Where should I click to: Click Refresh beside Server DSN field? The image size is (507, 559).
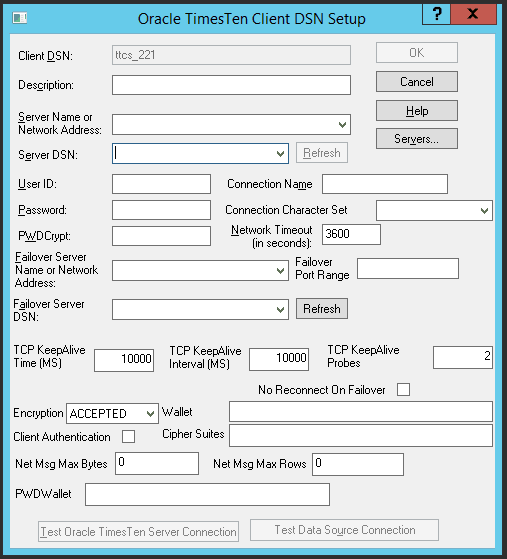click(x=322, y=153)
